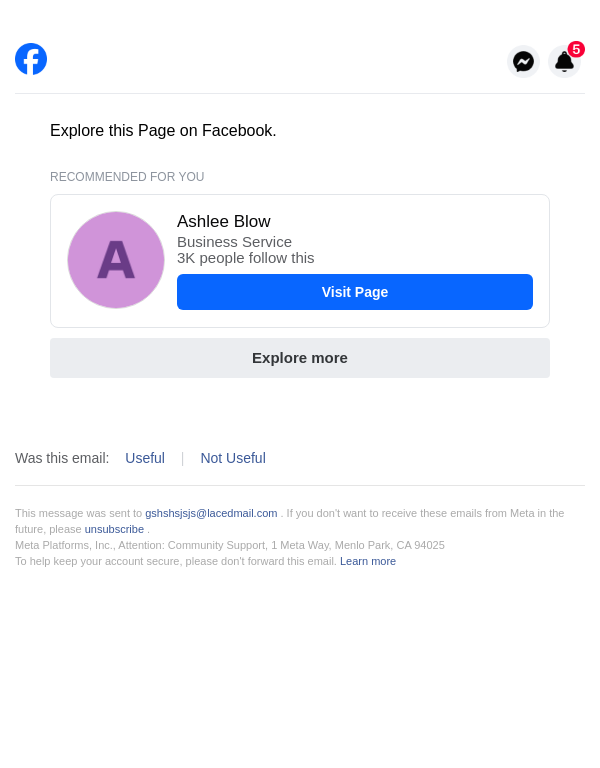
Task: Open the Learn more link
Action: [x=368, y=561]
